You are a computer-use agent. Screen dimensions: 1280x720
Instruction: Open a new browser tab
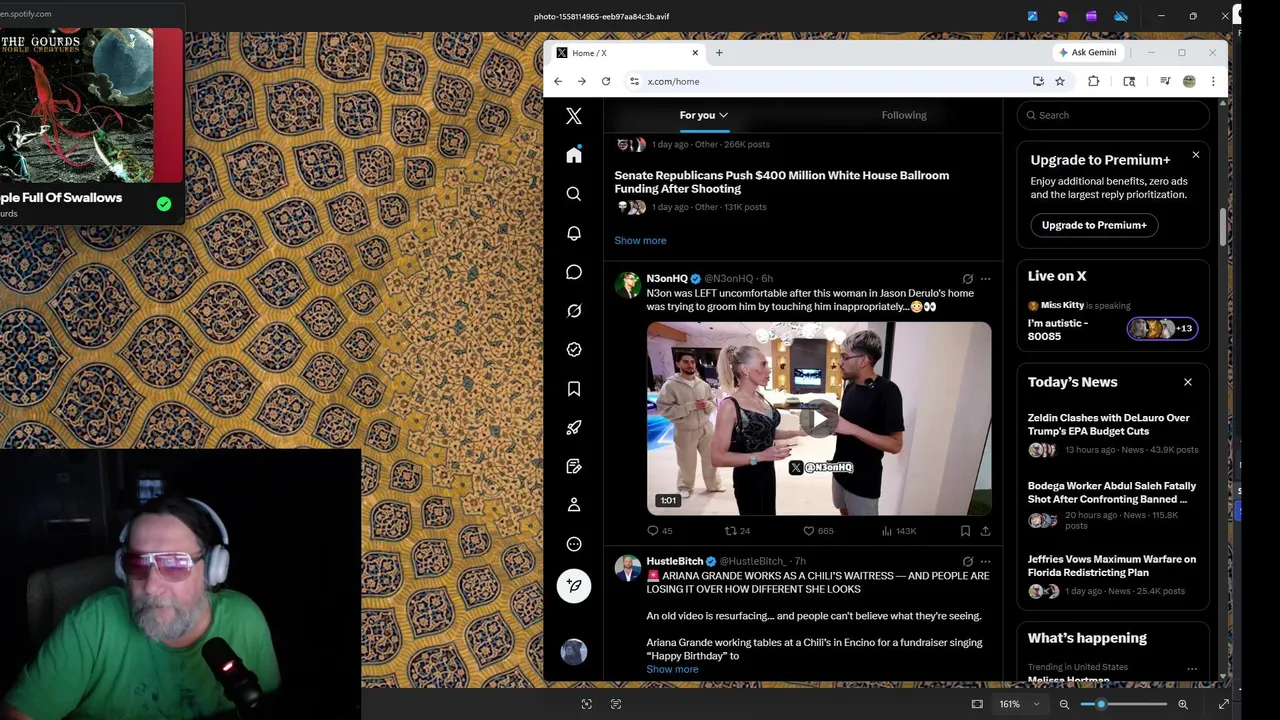[719, 53]
